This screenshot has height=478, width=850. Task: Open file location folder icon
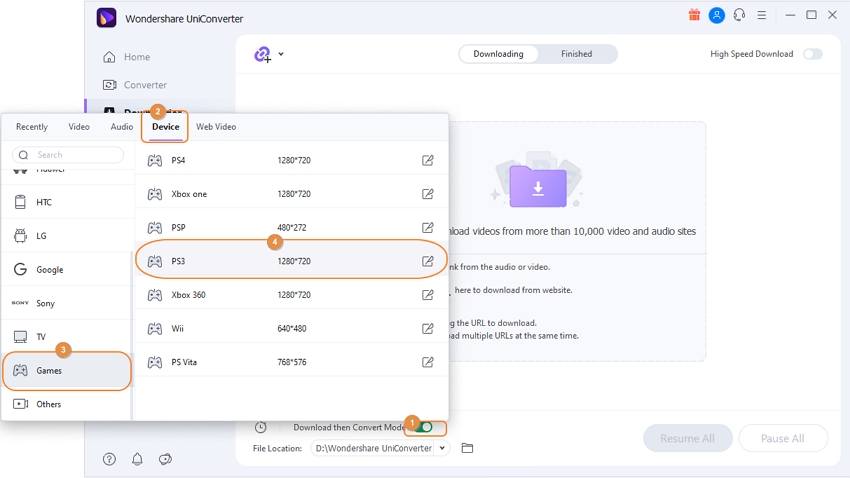467,449
